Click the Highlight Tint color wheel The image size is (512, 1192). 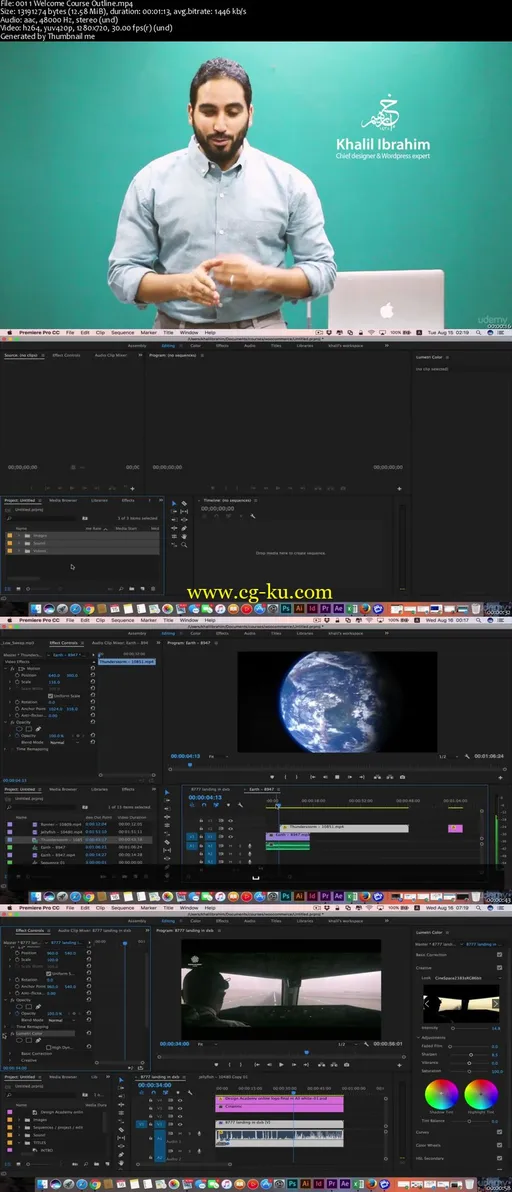tap(482, 1094)
